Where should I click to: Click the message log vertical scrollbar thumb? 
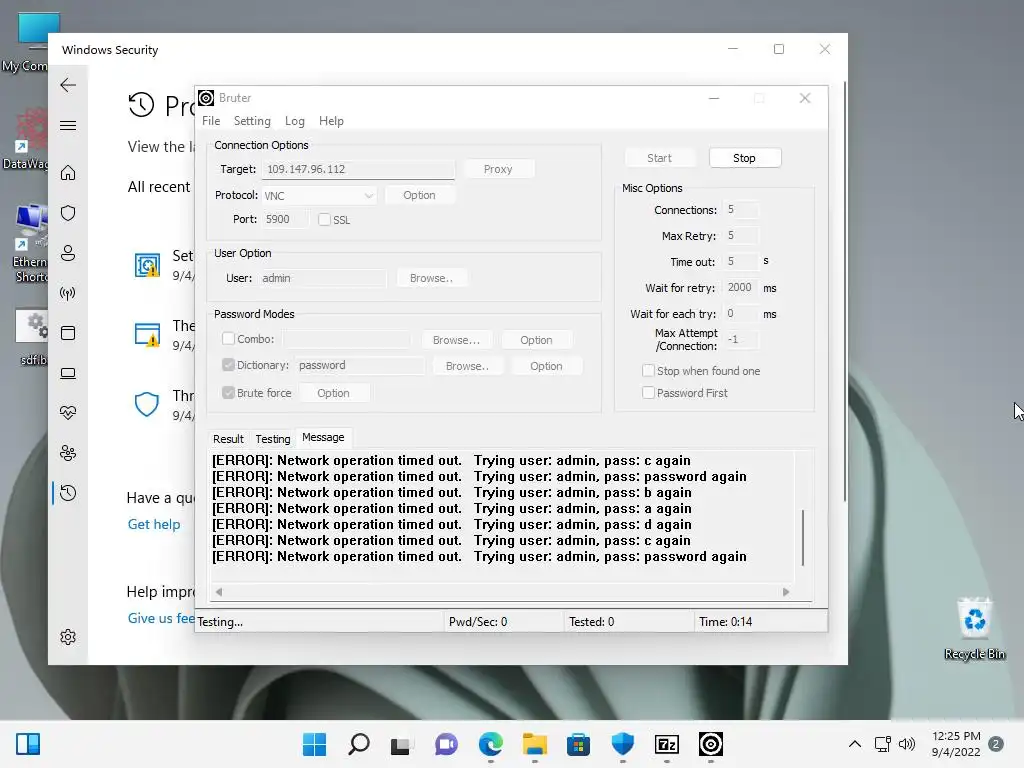coord(803,537)
